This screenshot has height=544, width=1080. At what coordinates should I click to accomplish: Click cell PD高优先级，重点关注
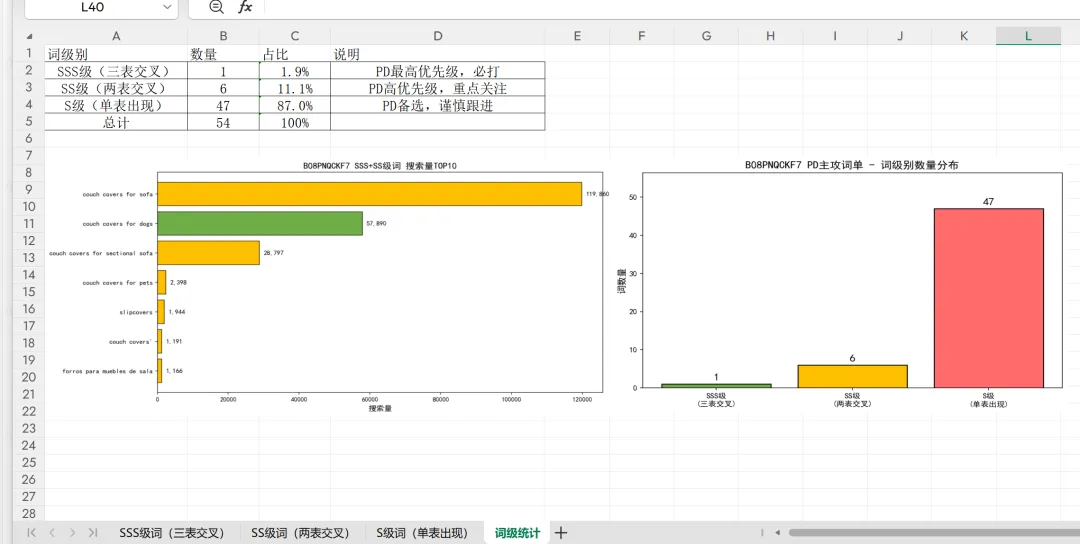[x=437, y=87]
